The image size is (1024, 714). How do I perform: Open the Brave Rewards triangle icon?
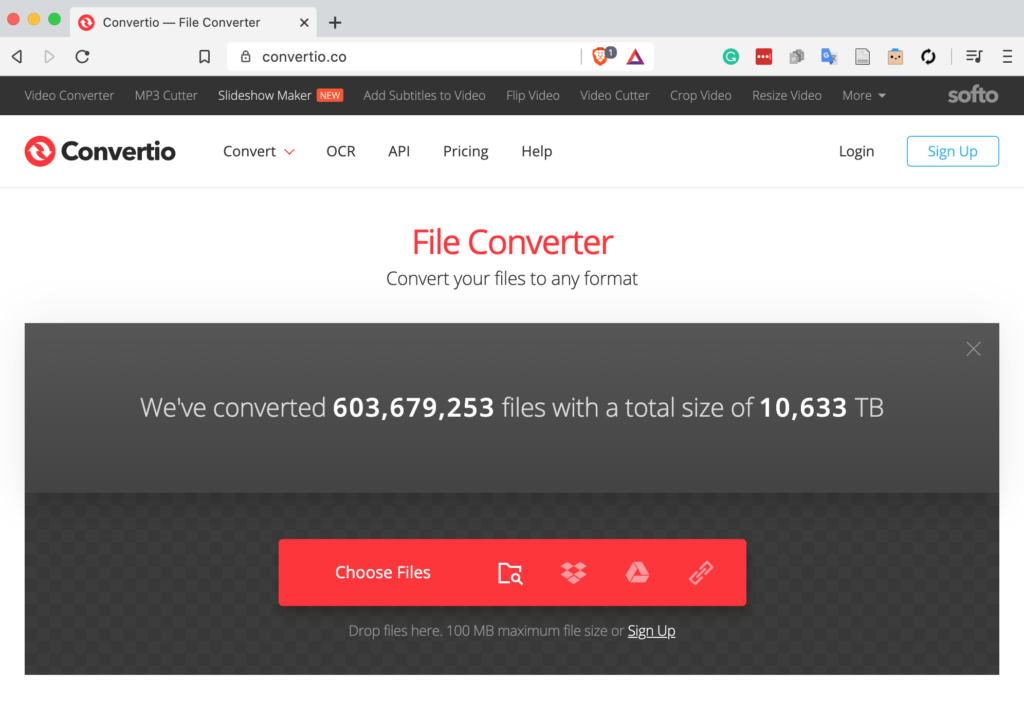click(x=635, y=57)
